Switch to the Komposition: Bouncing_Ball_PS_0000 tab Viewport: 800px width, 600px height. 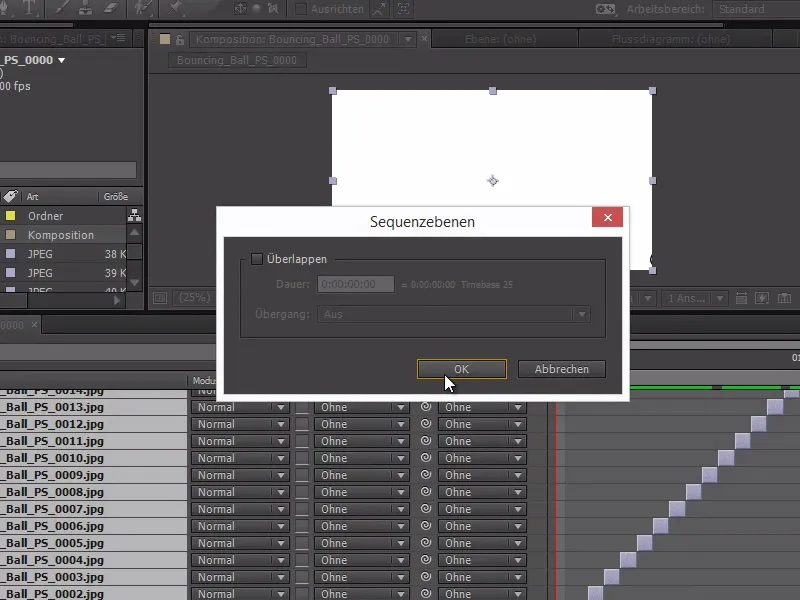(x=292, y=39)
